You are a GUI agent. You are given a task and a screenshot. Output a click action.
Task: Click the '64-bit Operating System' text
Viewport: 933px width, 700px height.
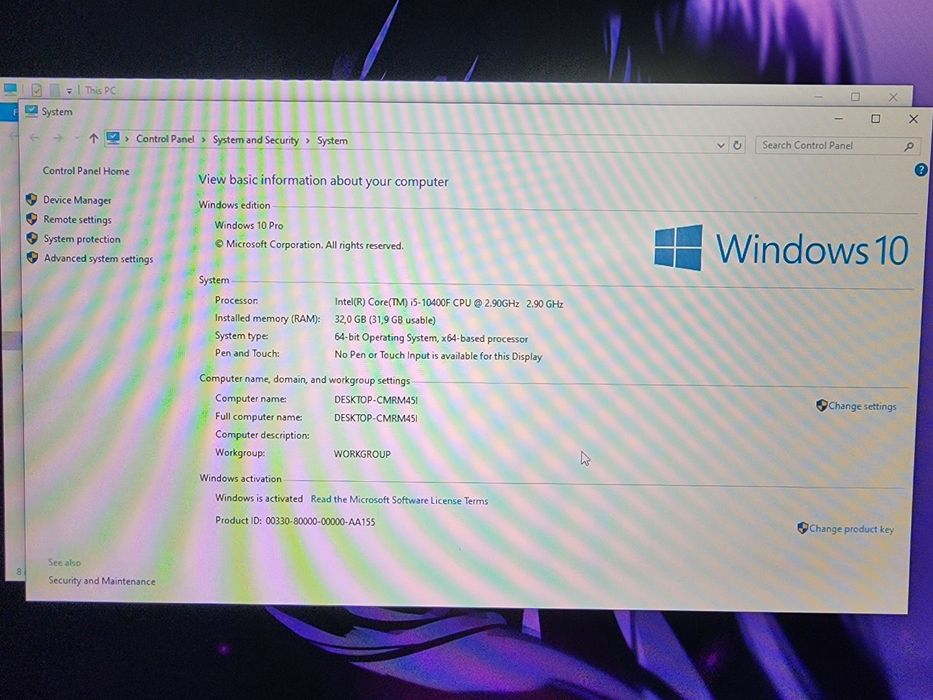(386, 337)
